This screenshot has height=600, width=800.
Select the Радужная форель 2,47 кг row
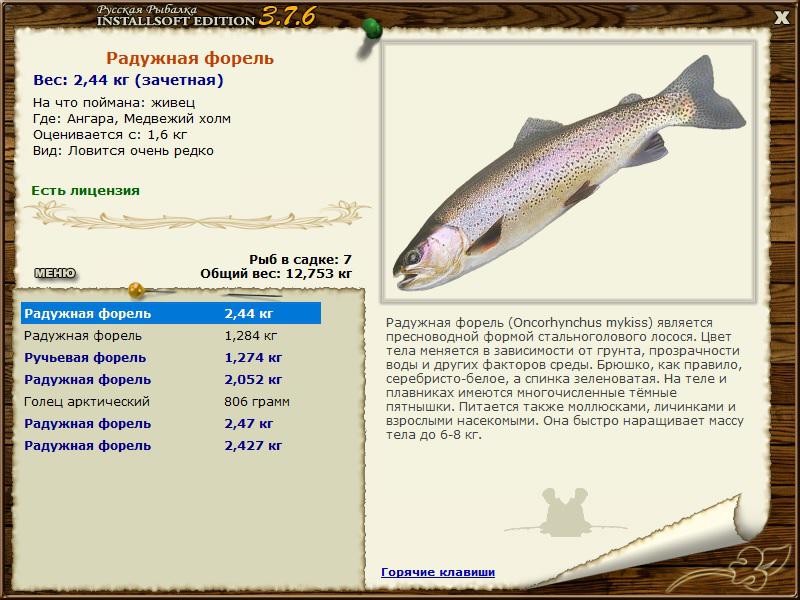171,423
